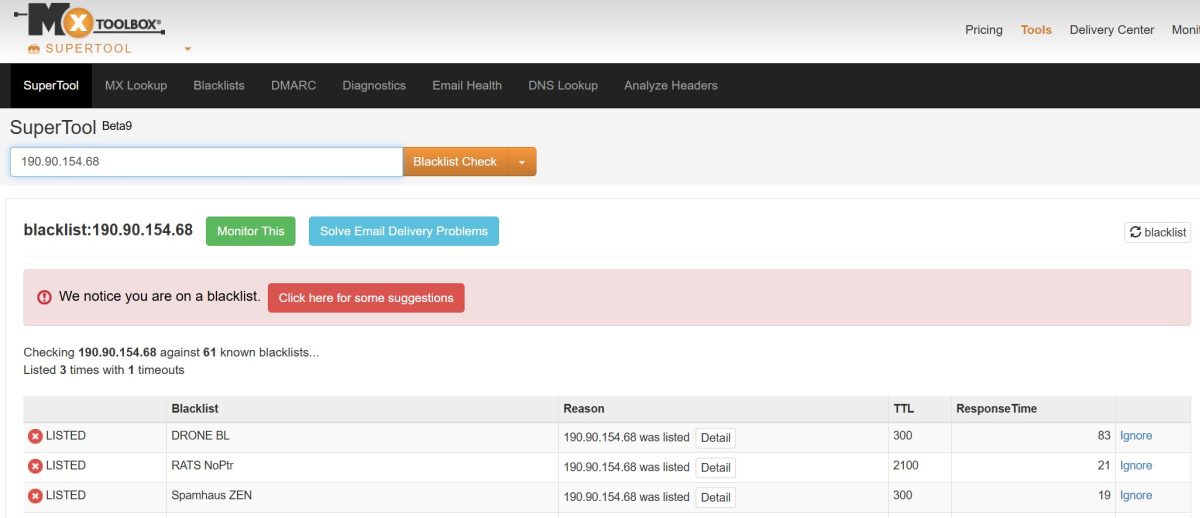
Task: Select the Email Health tab
Action: [x=467, y=85]
